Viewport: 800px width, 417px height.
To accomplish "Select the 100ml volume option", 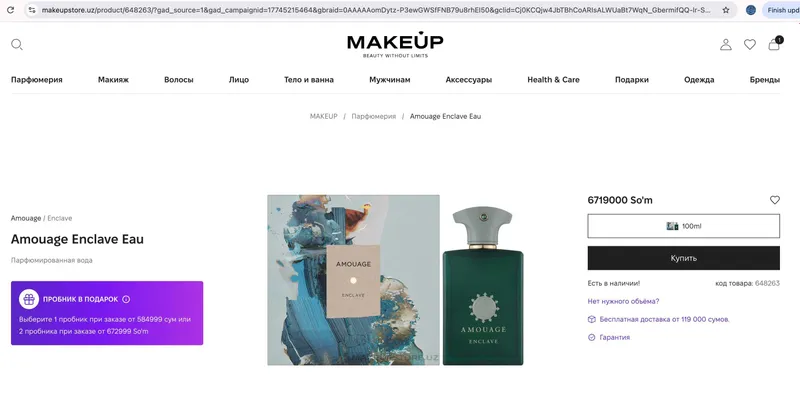I will click(684, 226).
